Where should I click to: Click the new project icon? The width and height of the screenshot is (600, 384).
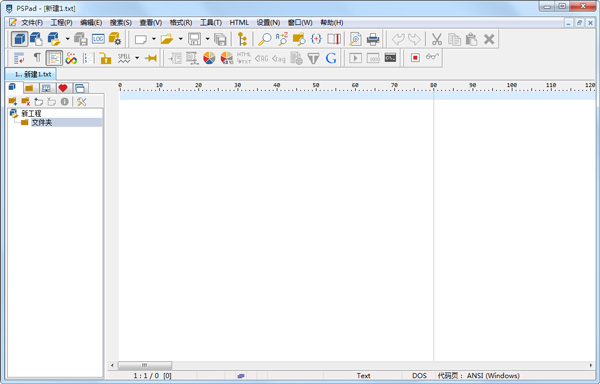point(37,39)
